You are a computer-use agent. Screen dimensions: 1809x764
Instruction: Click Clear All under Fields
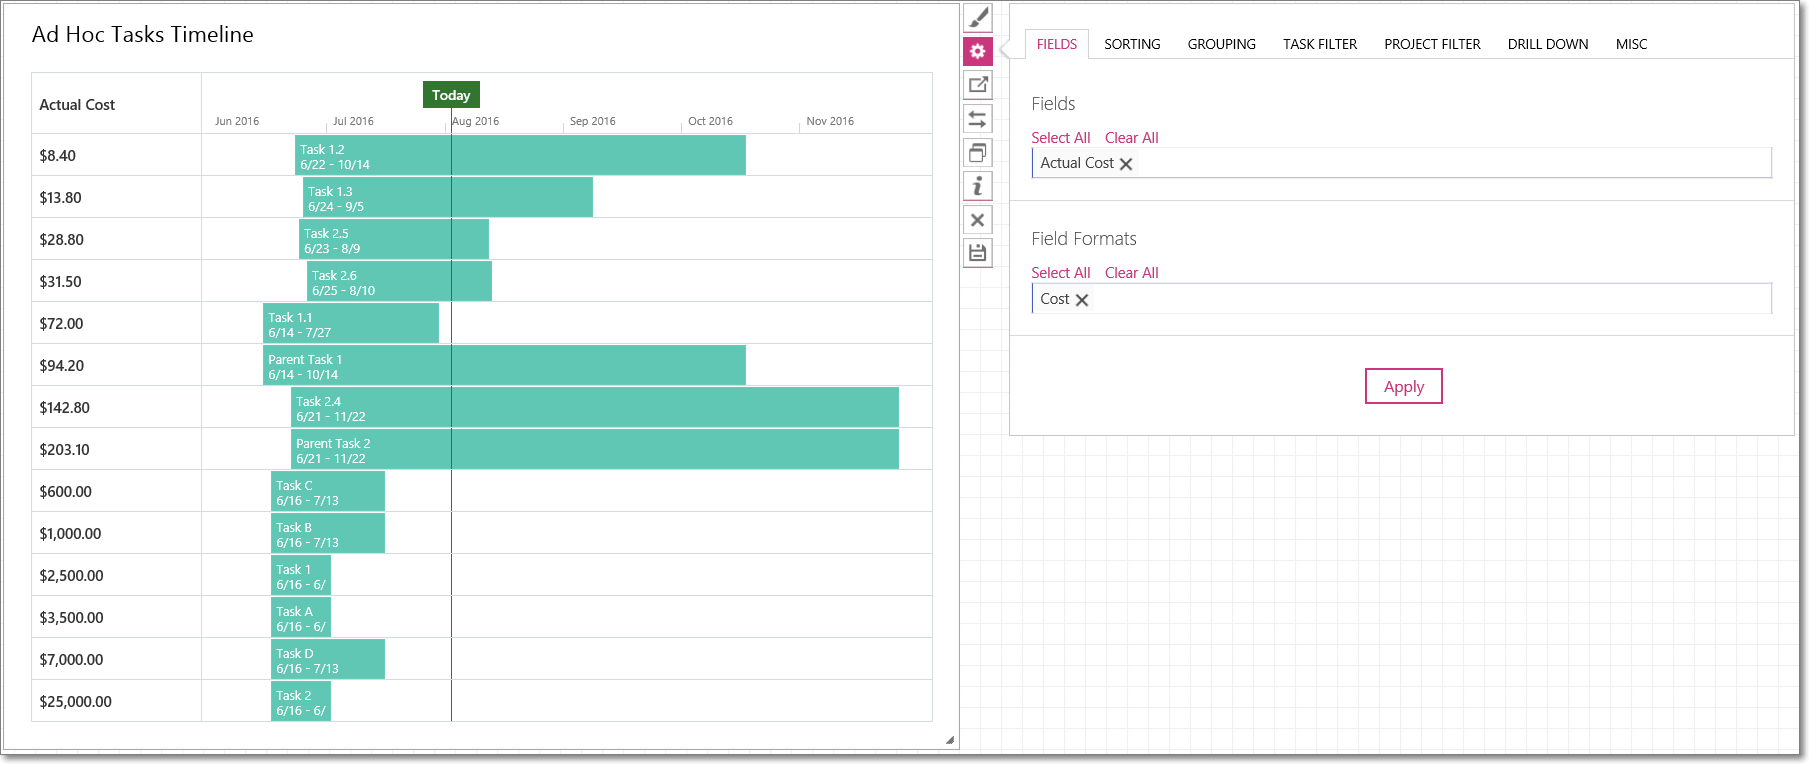(1131, 138)
